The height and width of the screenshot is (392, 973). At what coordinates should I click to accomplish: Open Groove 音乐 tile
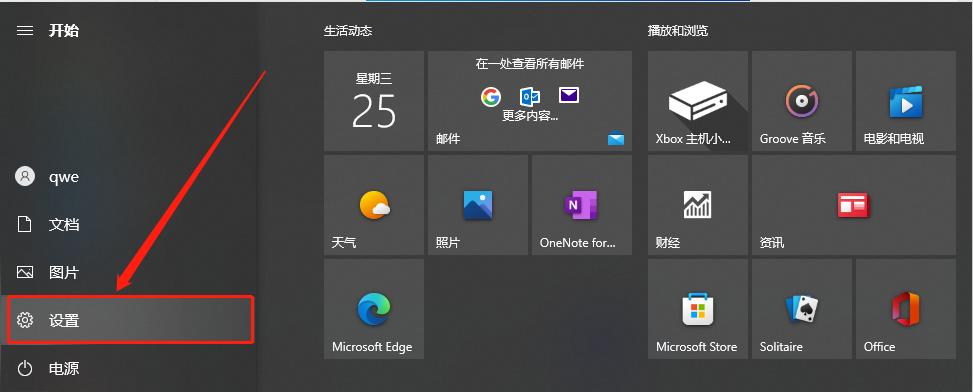tap(802, 100)
